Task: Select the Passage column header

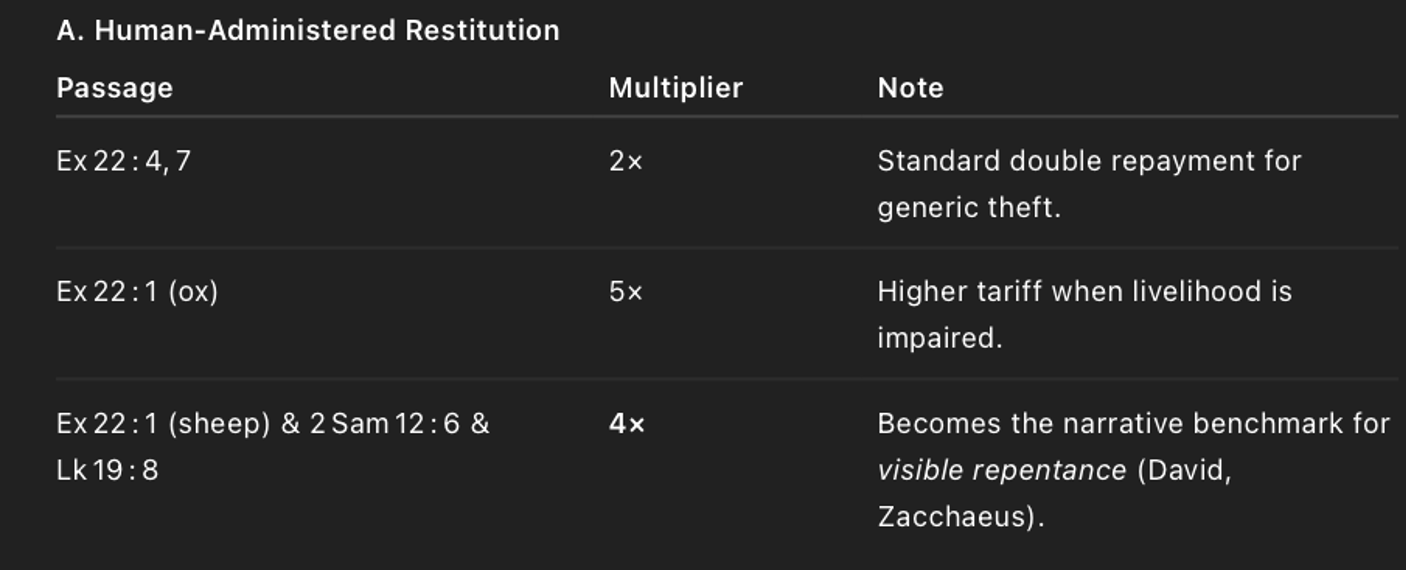Action: pos(115,88)
